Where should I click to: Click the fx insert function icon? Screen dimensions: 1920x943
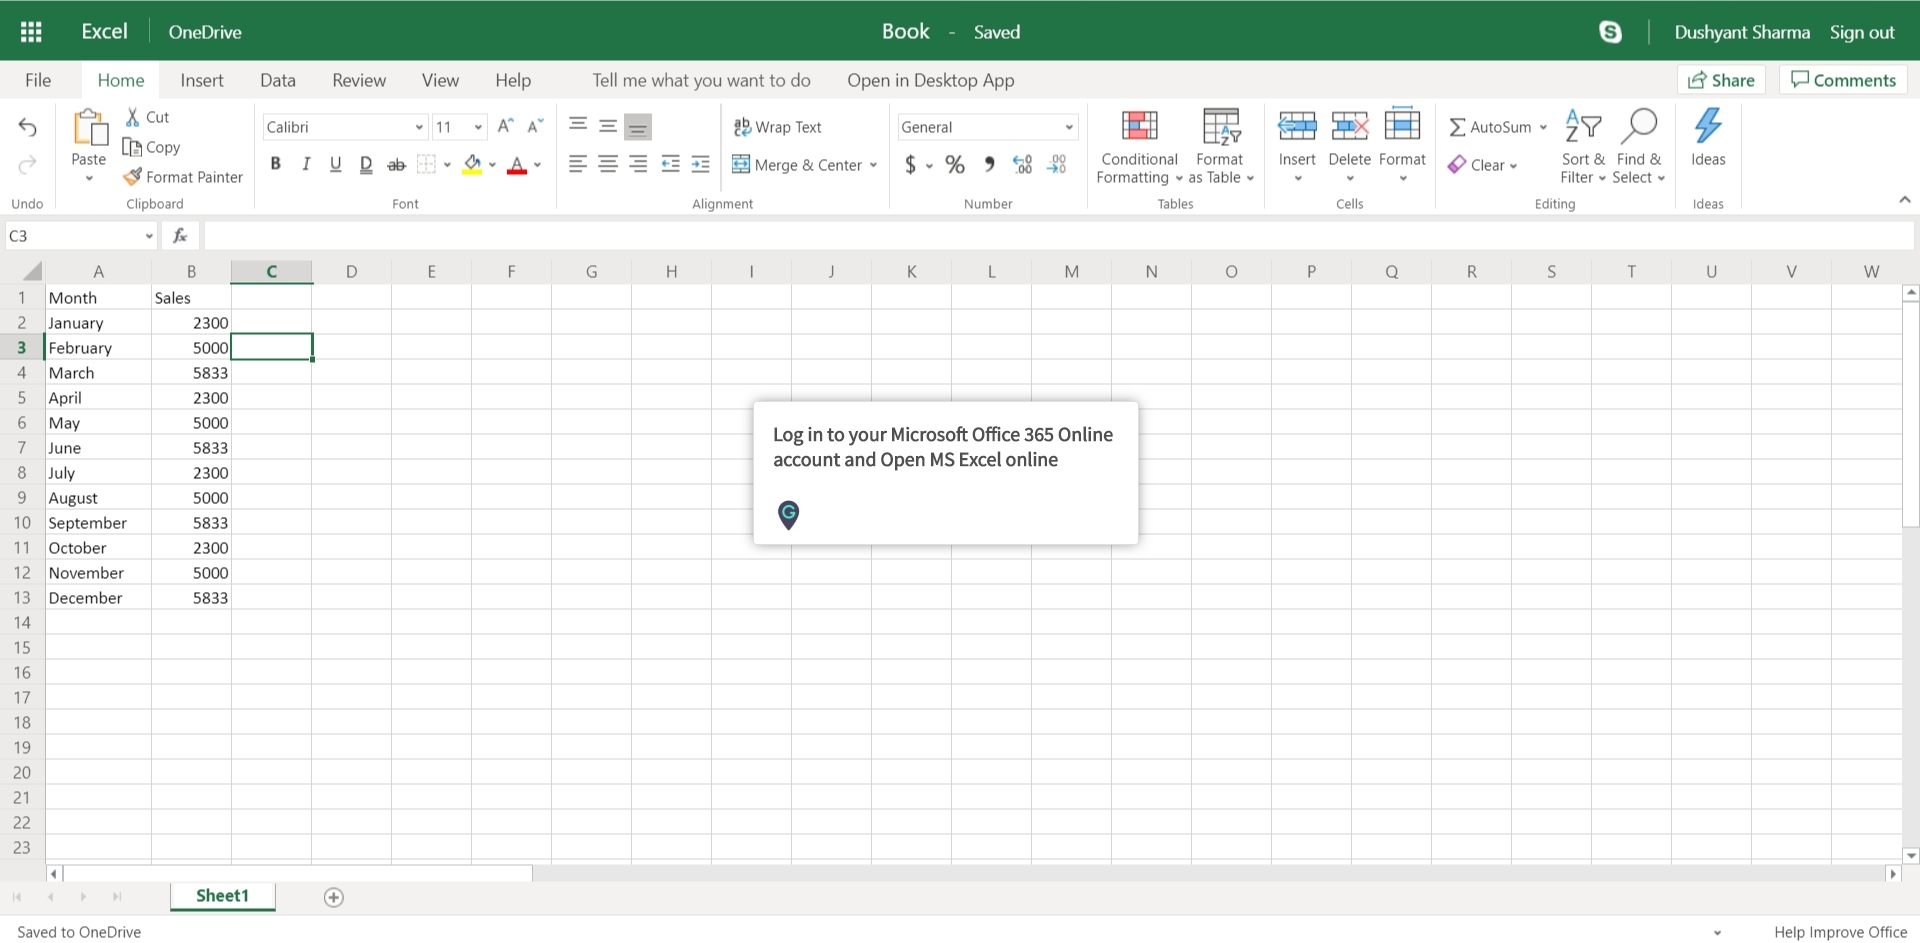pyautogui.click(x=180, y=236)
